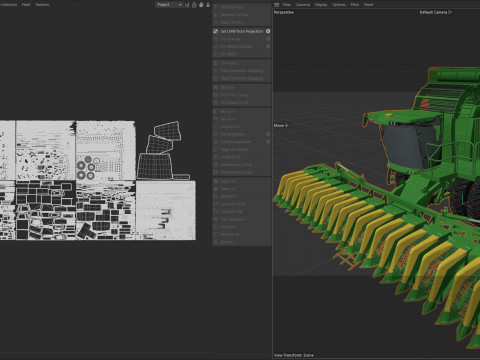Open the viewport Filter menu

(355, 5)
